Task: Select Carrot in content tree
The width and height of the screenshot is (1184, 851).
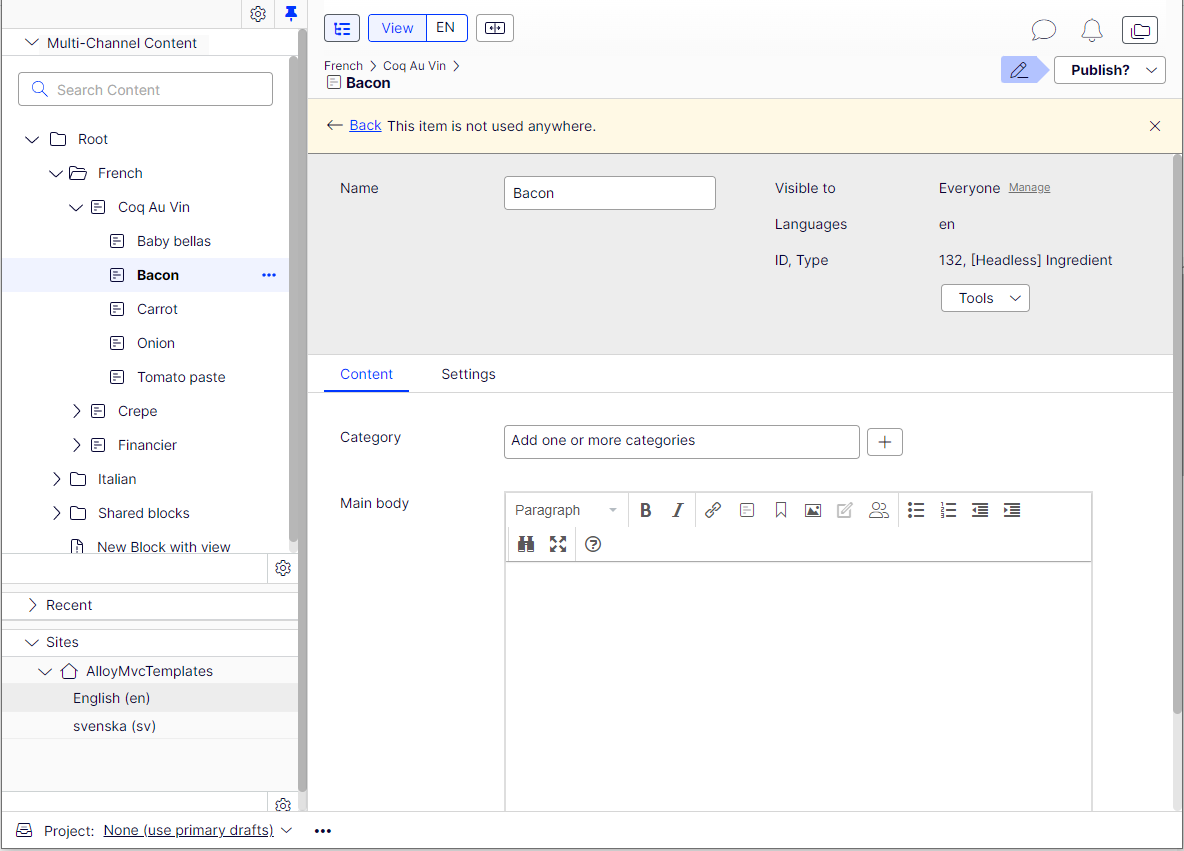Action: click(157, 309)
